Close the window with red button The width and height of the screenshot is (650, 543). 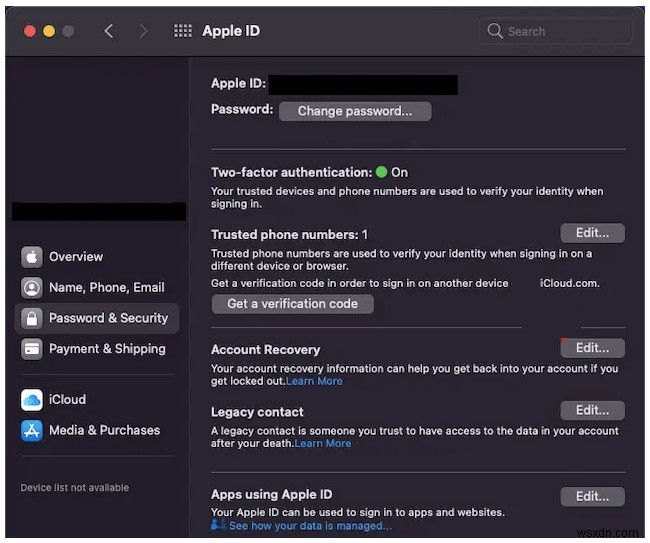click(29, 31)
